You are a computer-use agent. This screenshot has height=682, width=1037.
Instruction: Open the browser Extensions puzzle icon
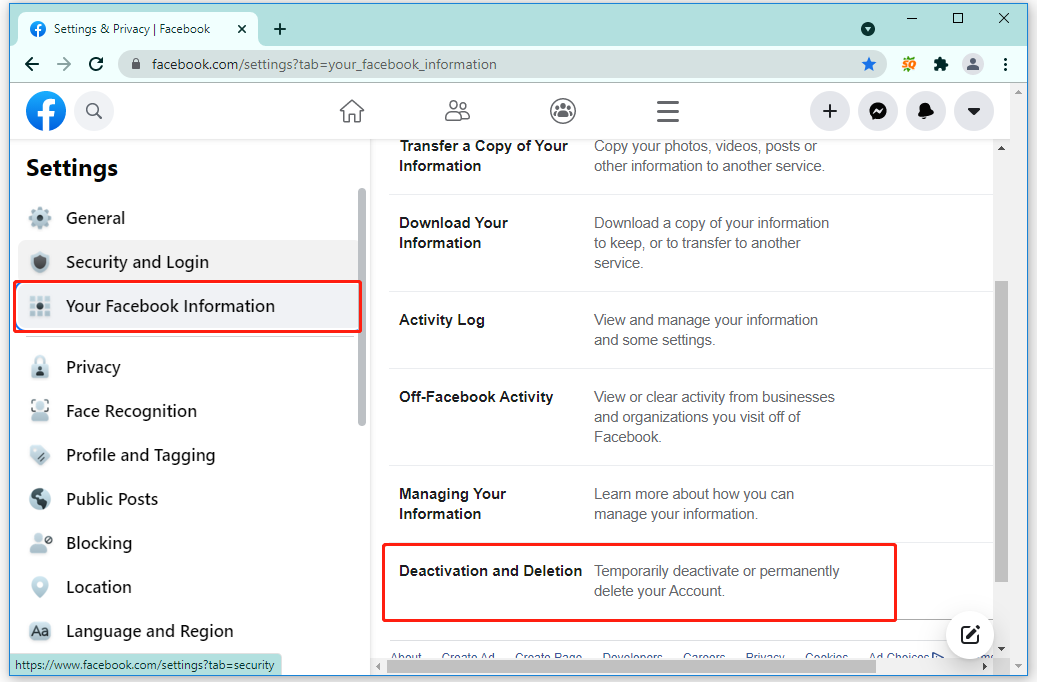(x=940, y=64)
